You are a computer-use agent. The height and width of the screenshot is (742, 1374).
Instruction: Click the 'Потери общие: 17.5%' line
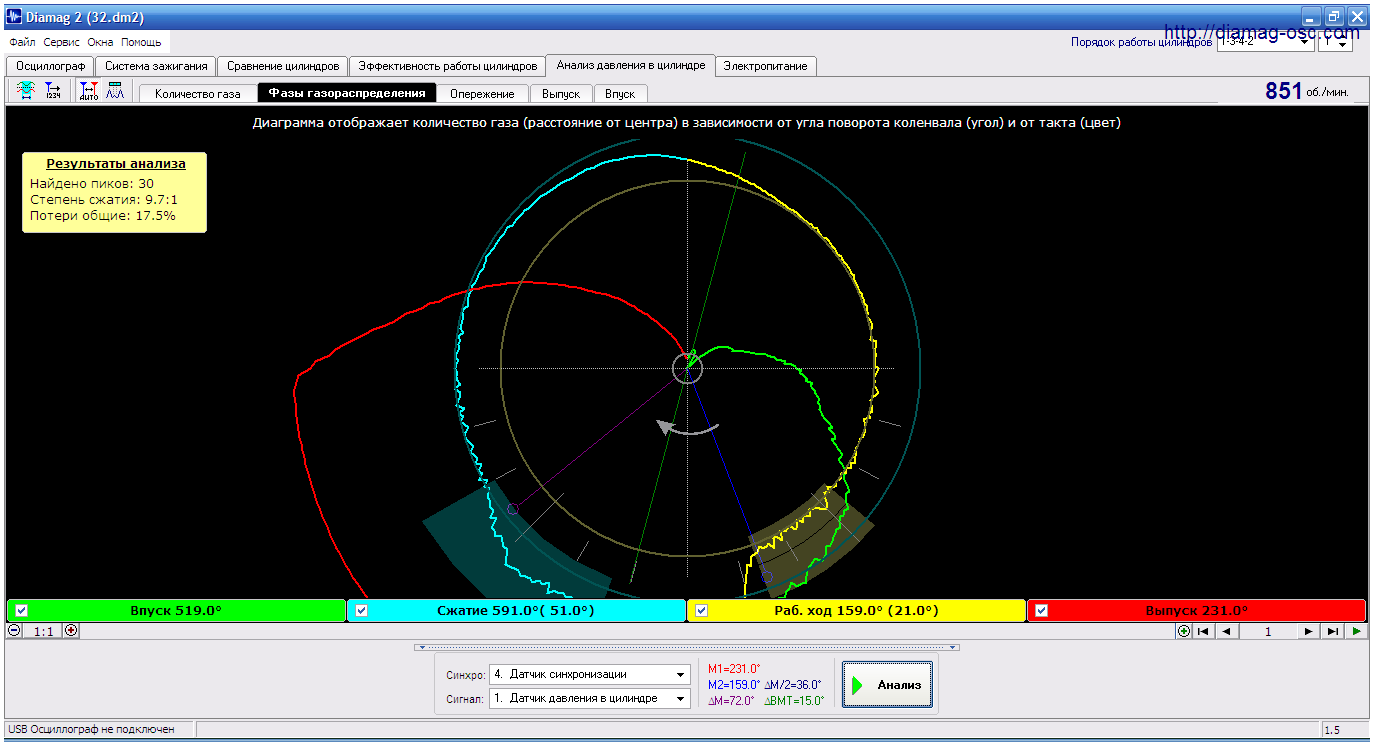[103, 215]
